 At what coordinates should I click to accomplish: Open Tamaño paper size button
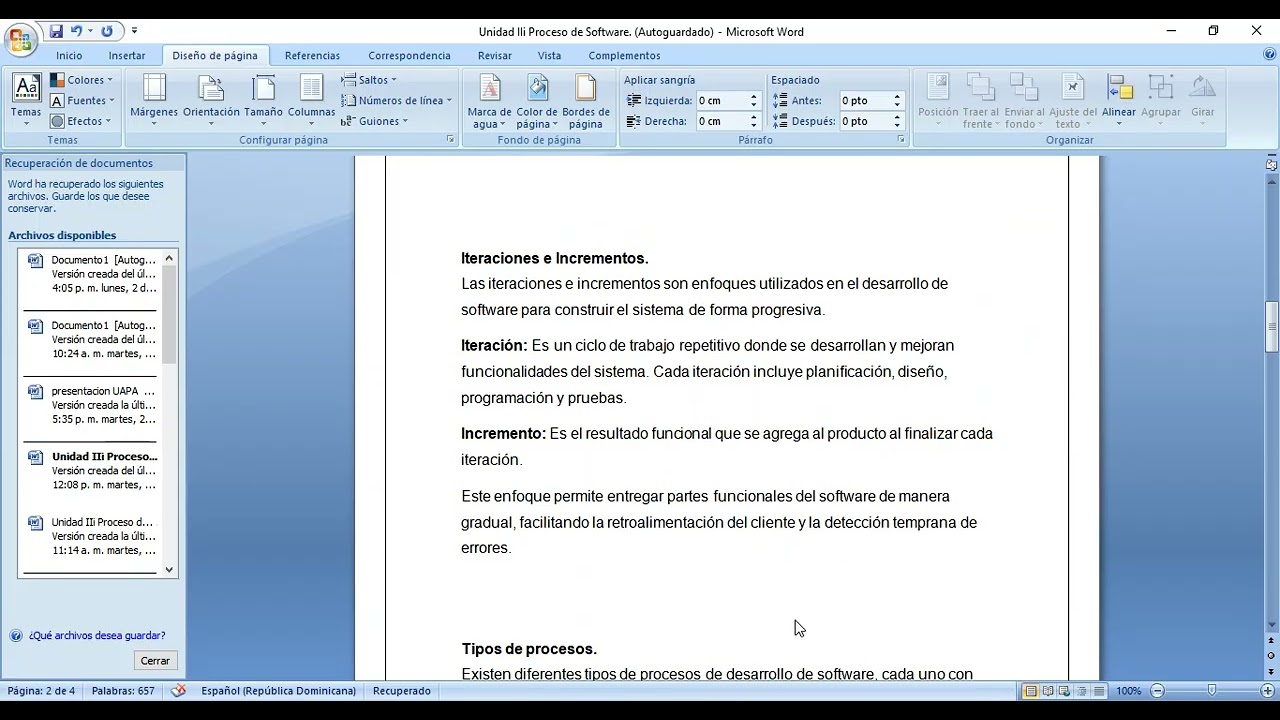(263, 101)
